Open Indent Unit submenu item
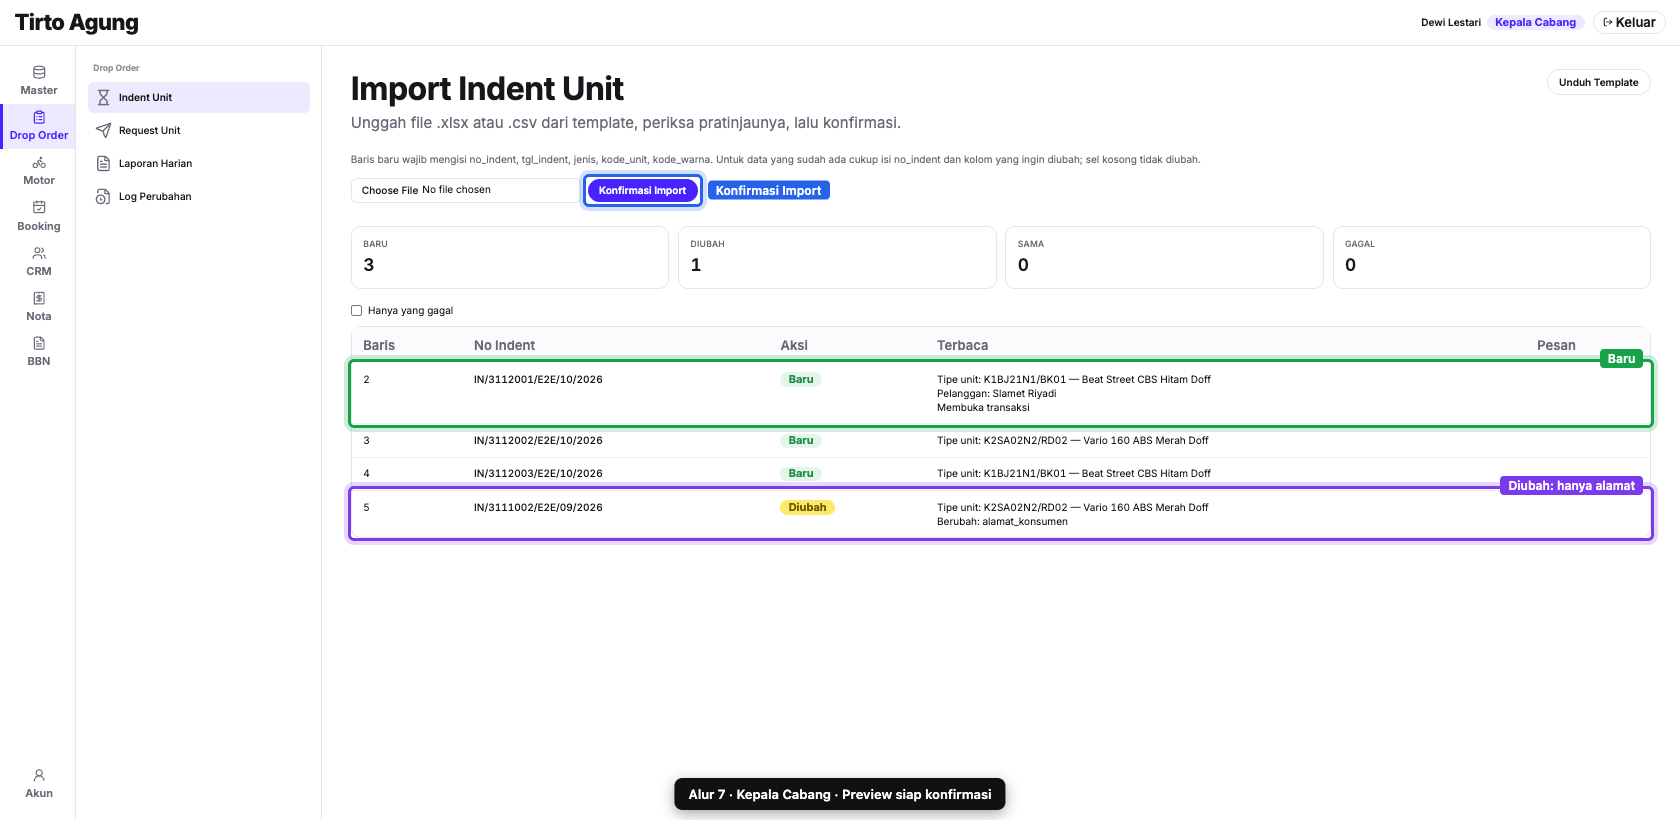Image resolution: width=1680 pixels, height=820 pixels. (199, 97)
